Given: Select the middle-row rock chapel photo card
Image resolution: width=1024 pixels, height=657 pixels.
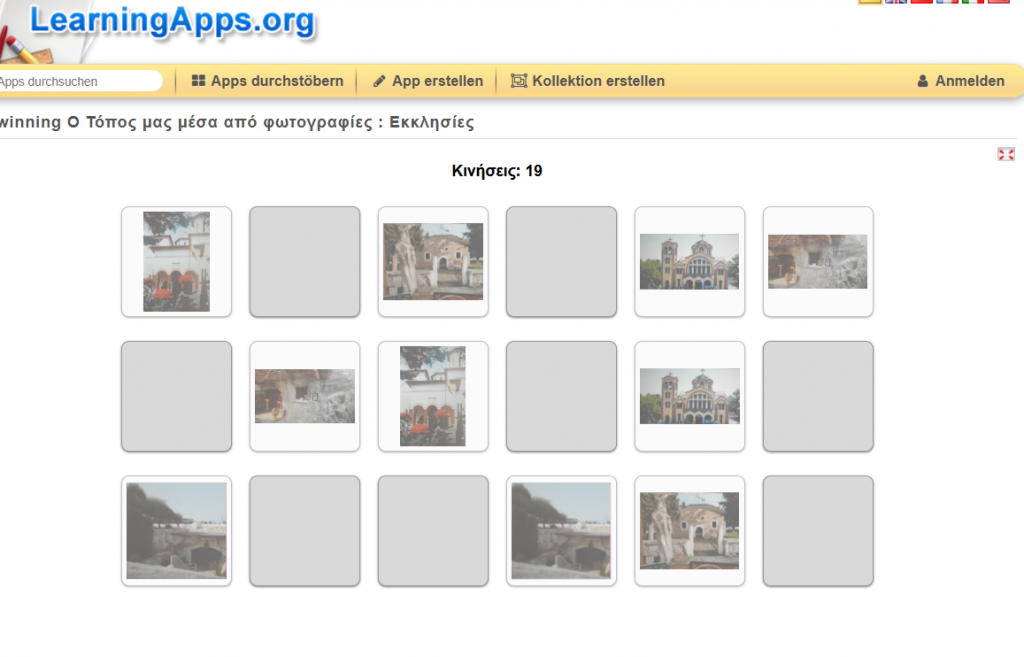Looking at the screenshot, I should (304, 396).
